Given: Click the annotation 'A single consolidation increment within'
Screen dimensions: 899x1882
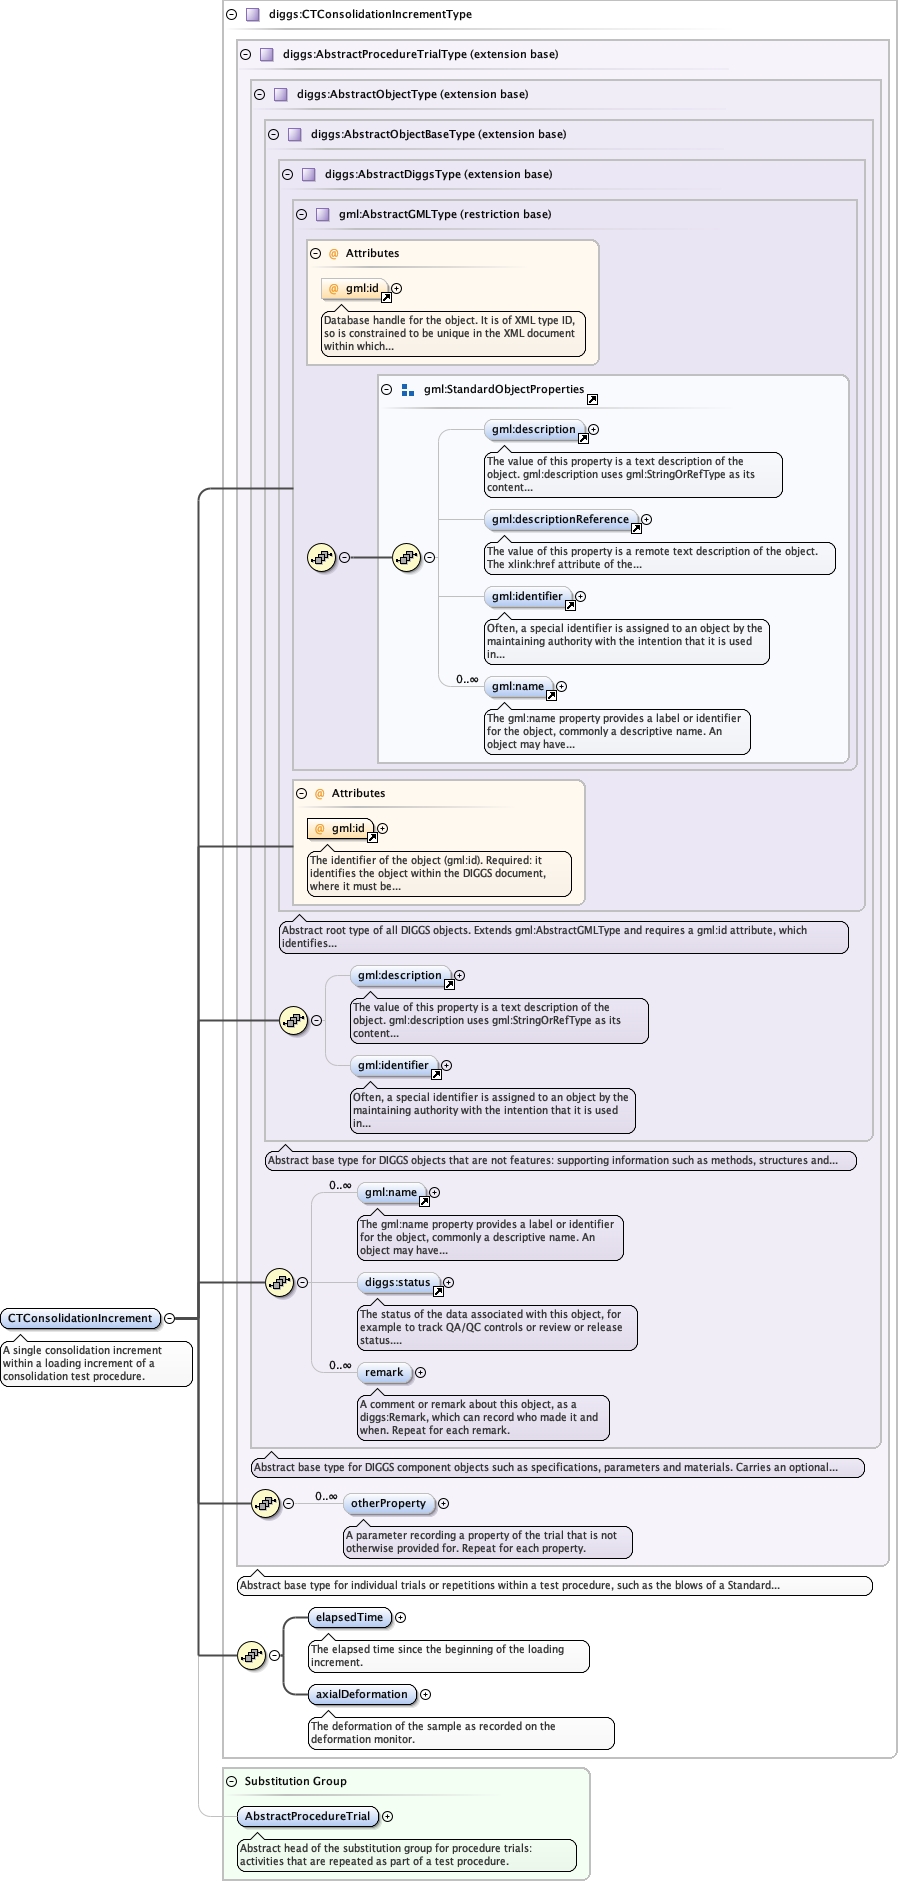Looking at the screenshot, I should [x=96, y=1364].
